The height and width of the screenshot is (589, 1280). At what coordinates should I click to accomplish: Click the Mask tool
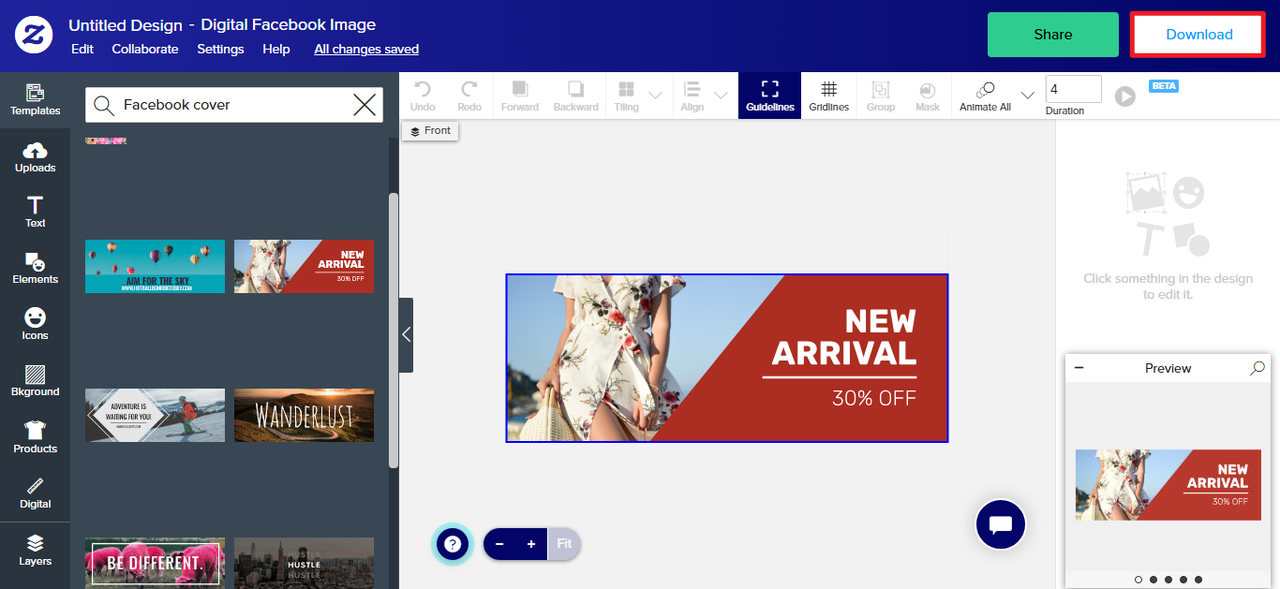[x=928, y=96]
